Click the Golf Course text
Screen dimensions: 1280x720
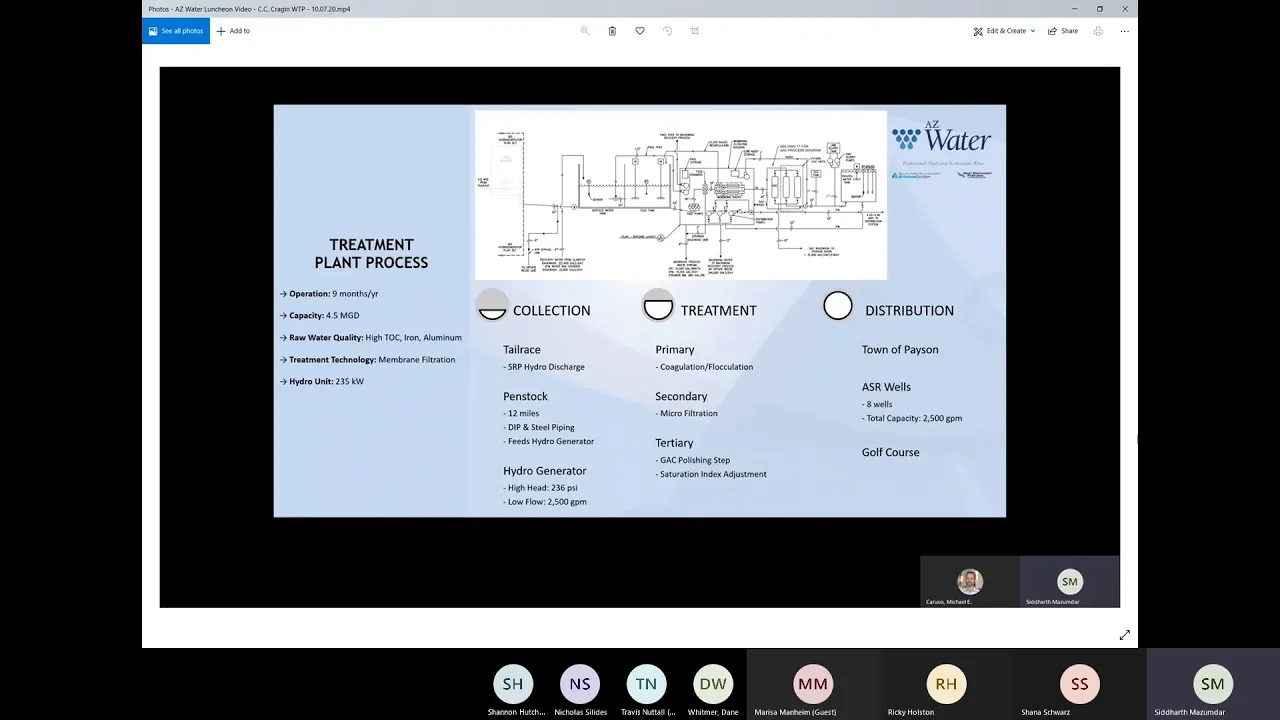click(890, 452)
